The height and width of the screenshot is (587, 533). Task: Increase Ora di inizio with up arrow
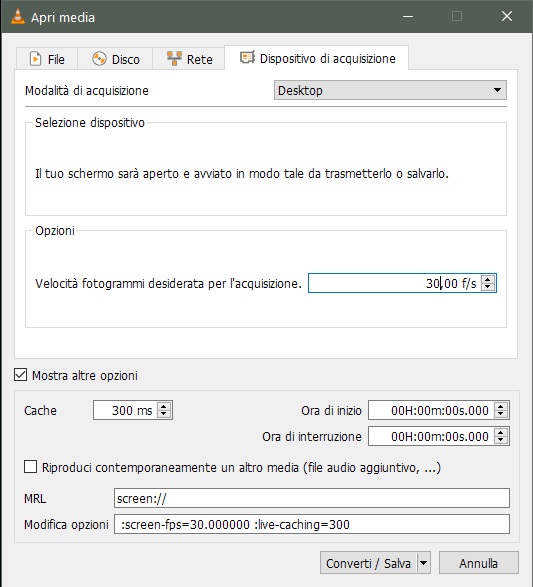[x=501, y=406]
